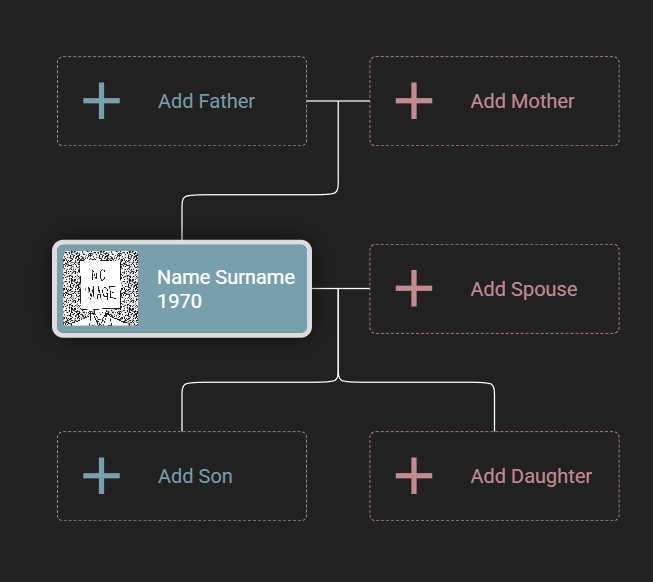The height and width of the screenshot is (582, 653).
Task: Click the Add Daughter label text
Action: pyautogui.click(x=531, y=477)
